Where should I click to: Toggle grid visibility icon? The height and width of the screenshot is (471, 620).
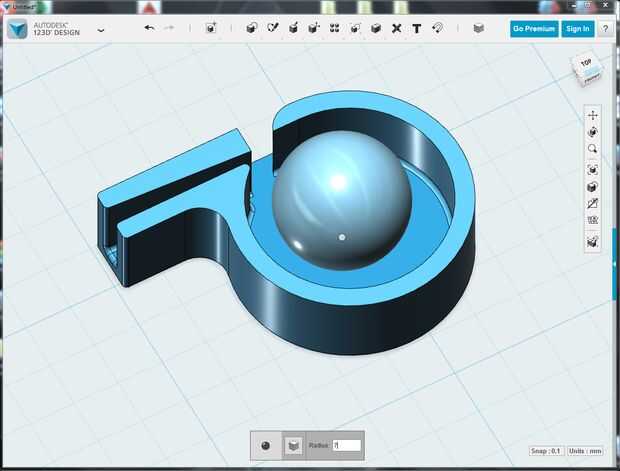tap(592, 220)
